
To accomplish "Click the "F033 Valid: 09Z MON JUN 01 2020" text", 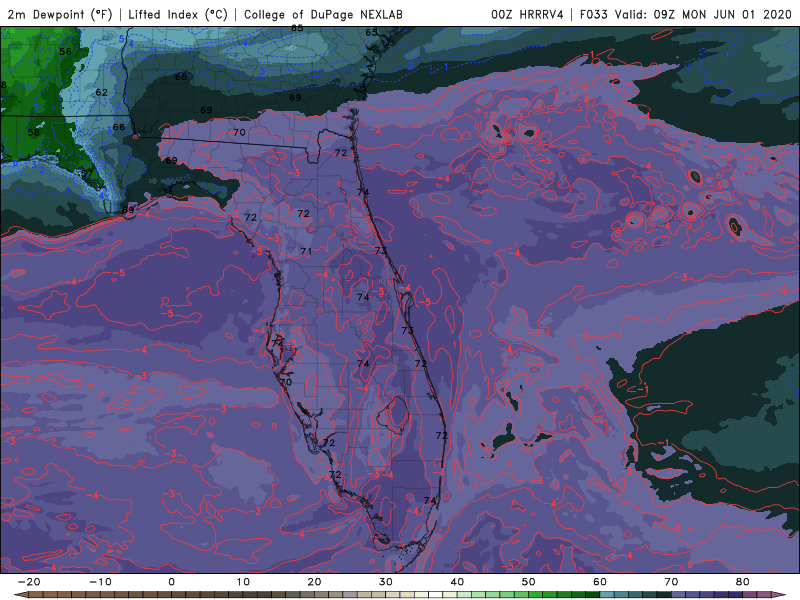I will tap(686, 14).
